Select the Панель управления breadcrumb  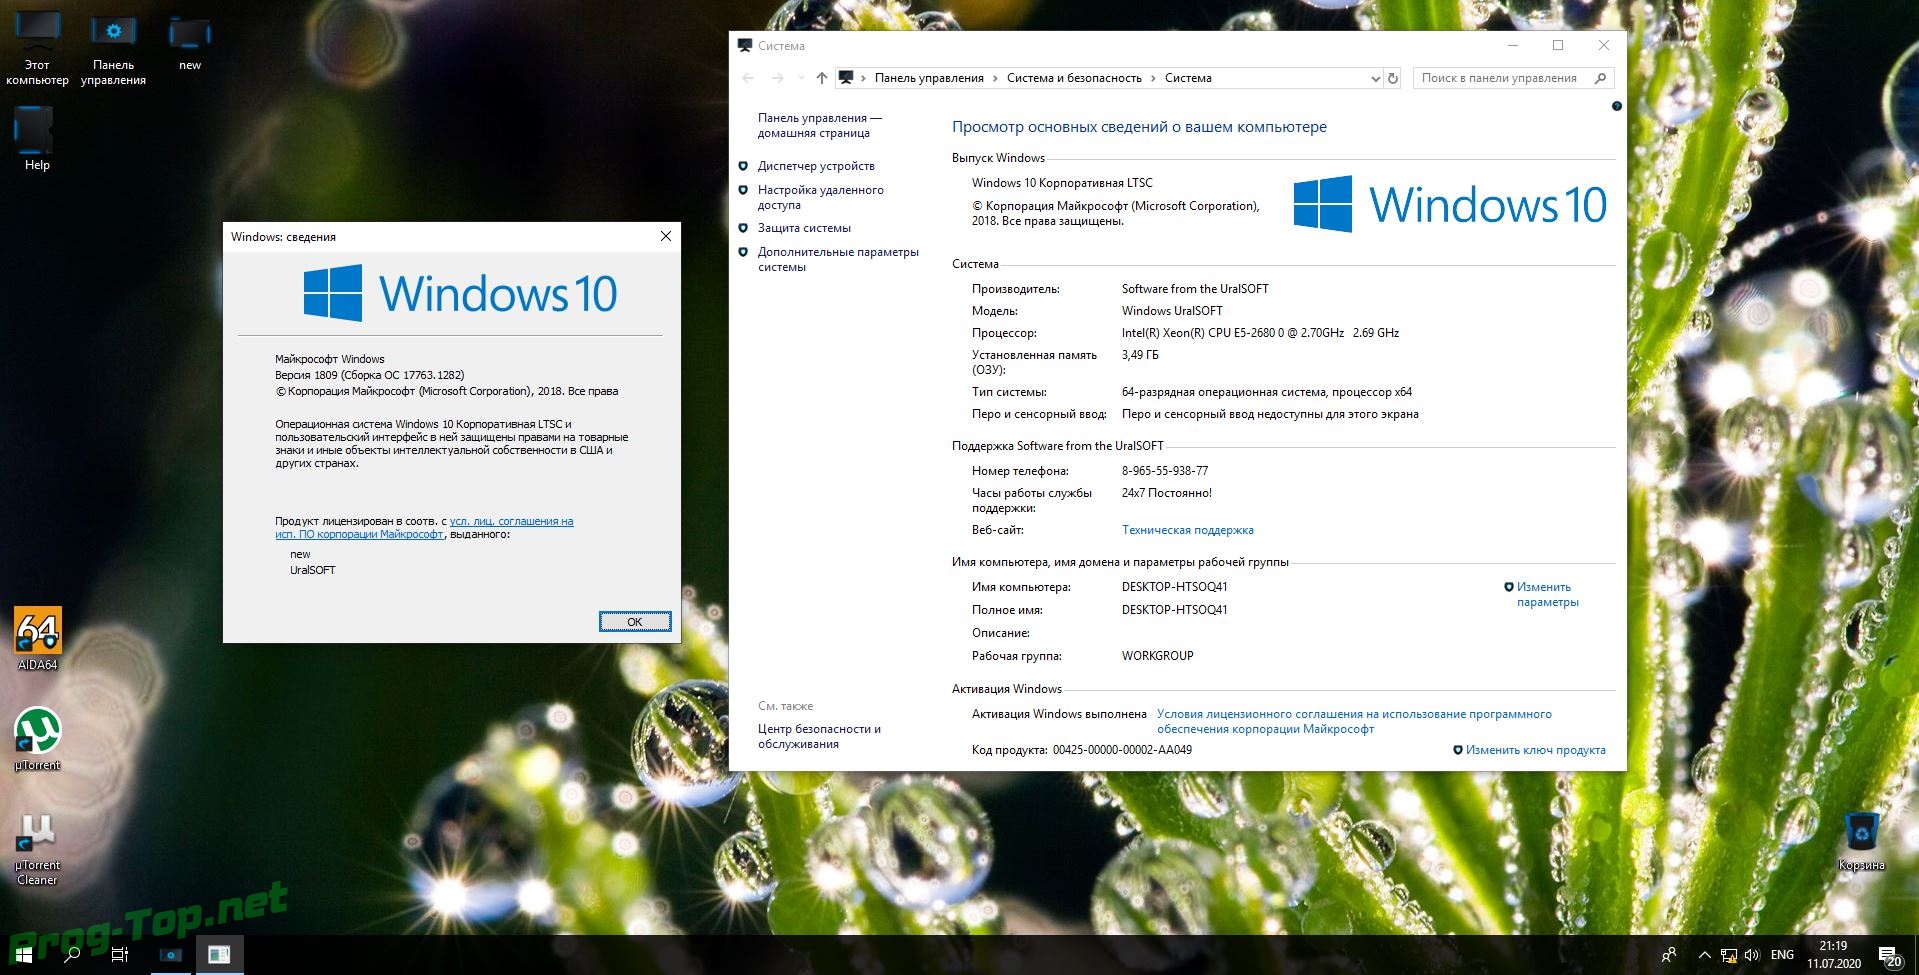pyautogui.click(x=929, y=78)
